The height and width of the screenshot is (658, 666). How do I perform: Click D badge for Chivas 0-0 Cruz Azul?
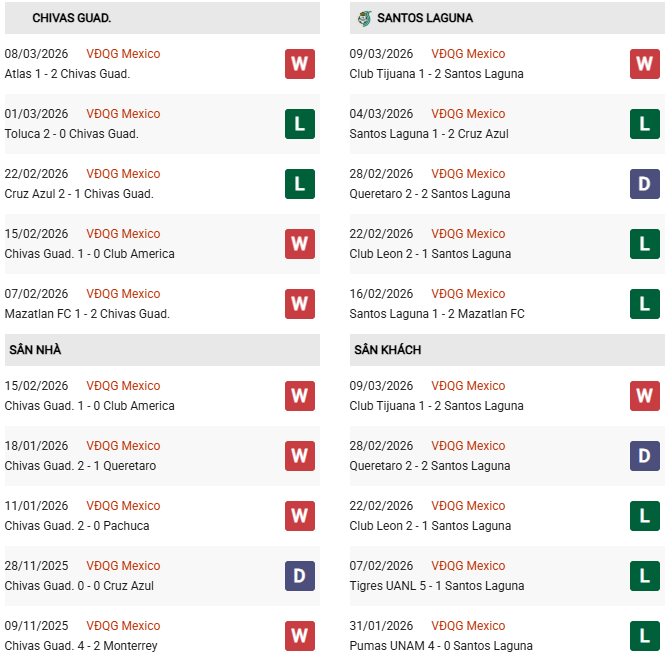click(x=300, y=576)
